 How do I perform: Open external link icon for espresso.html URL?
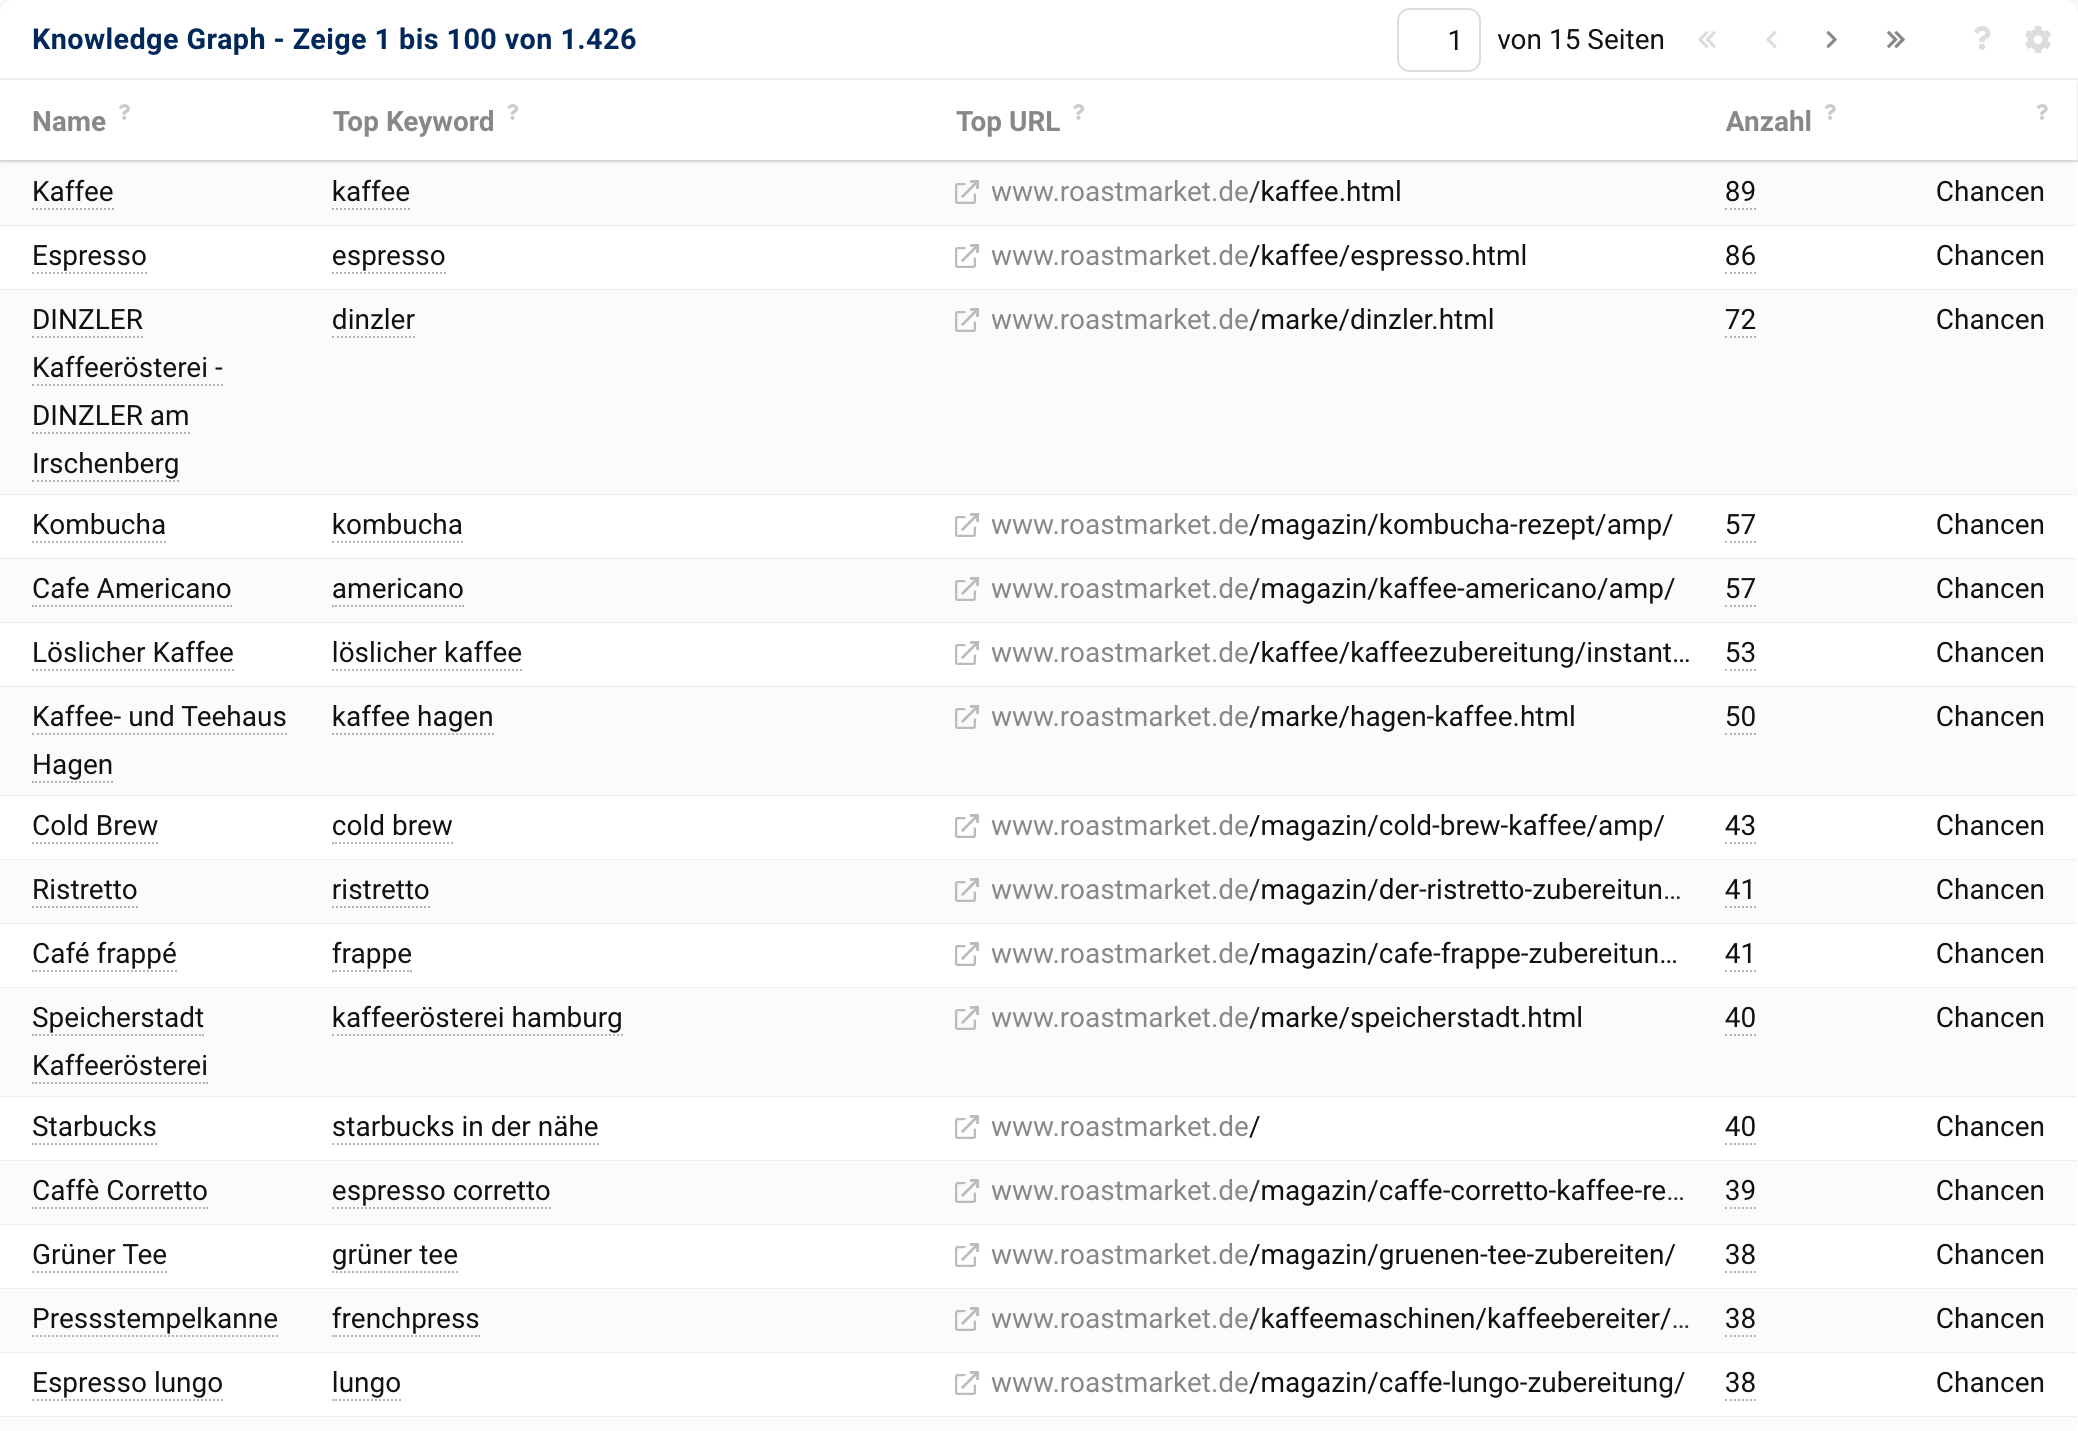pyautogui.click(x=966, y=256)
